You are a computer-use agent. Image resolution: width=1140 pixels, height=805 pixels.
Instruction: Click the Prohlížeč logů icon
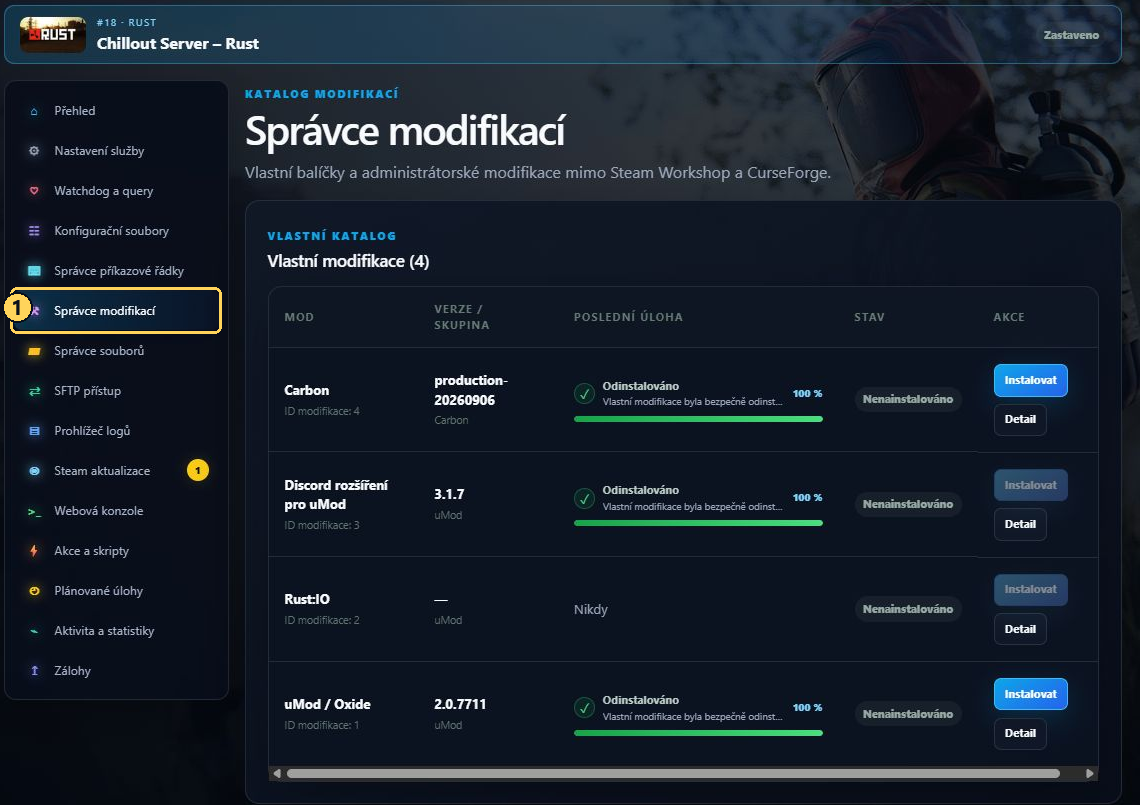(x=33, y=430)
